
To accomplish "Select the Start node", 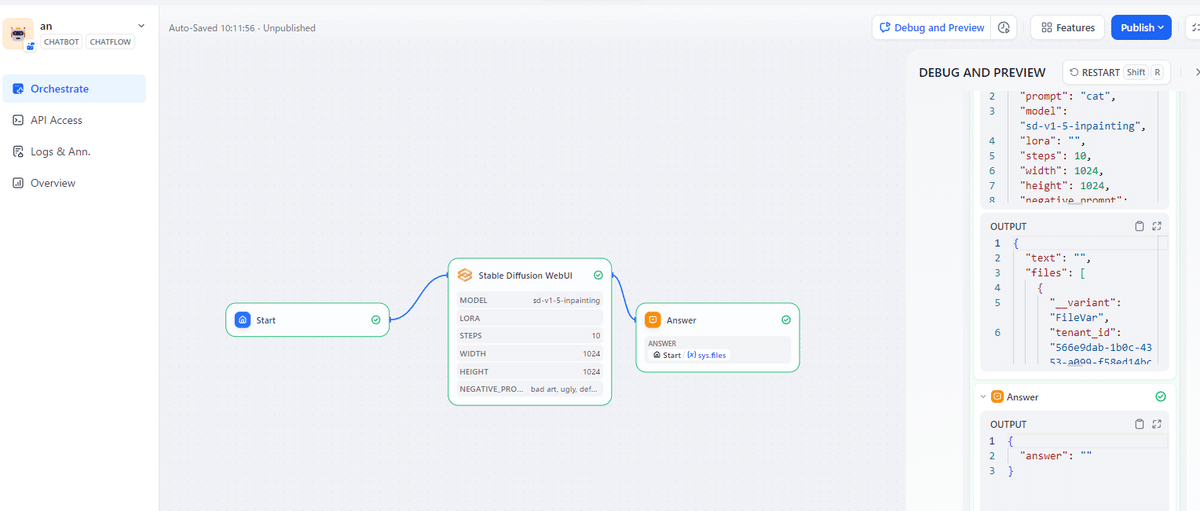I will coord(308,320).
